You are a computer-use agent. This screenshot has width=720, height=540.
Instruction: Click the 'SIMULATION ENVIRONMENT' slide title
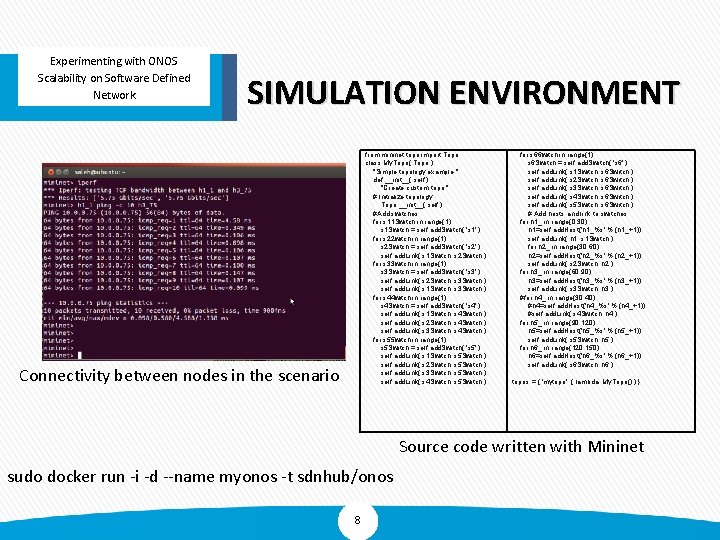pos(463,92)
